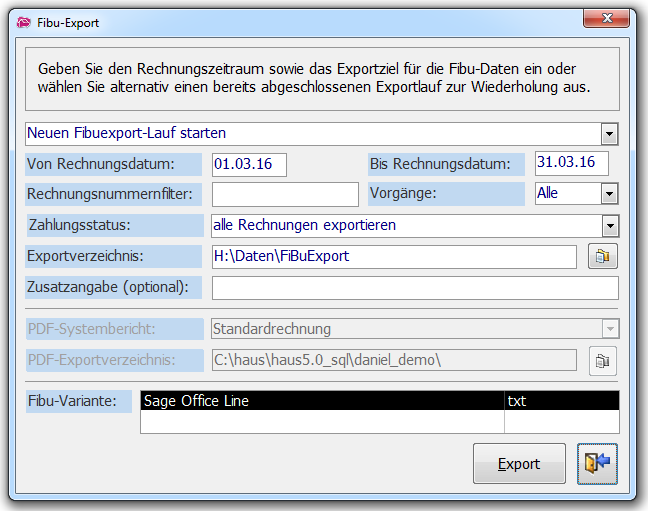Image resolution: width=648 pixels, height=511 pixels.
Task: Click the Von Rechnungsdatum date field
Action: click(249, 164)
